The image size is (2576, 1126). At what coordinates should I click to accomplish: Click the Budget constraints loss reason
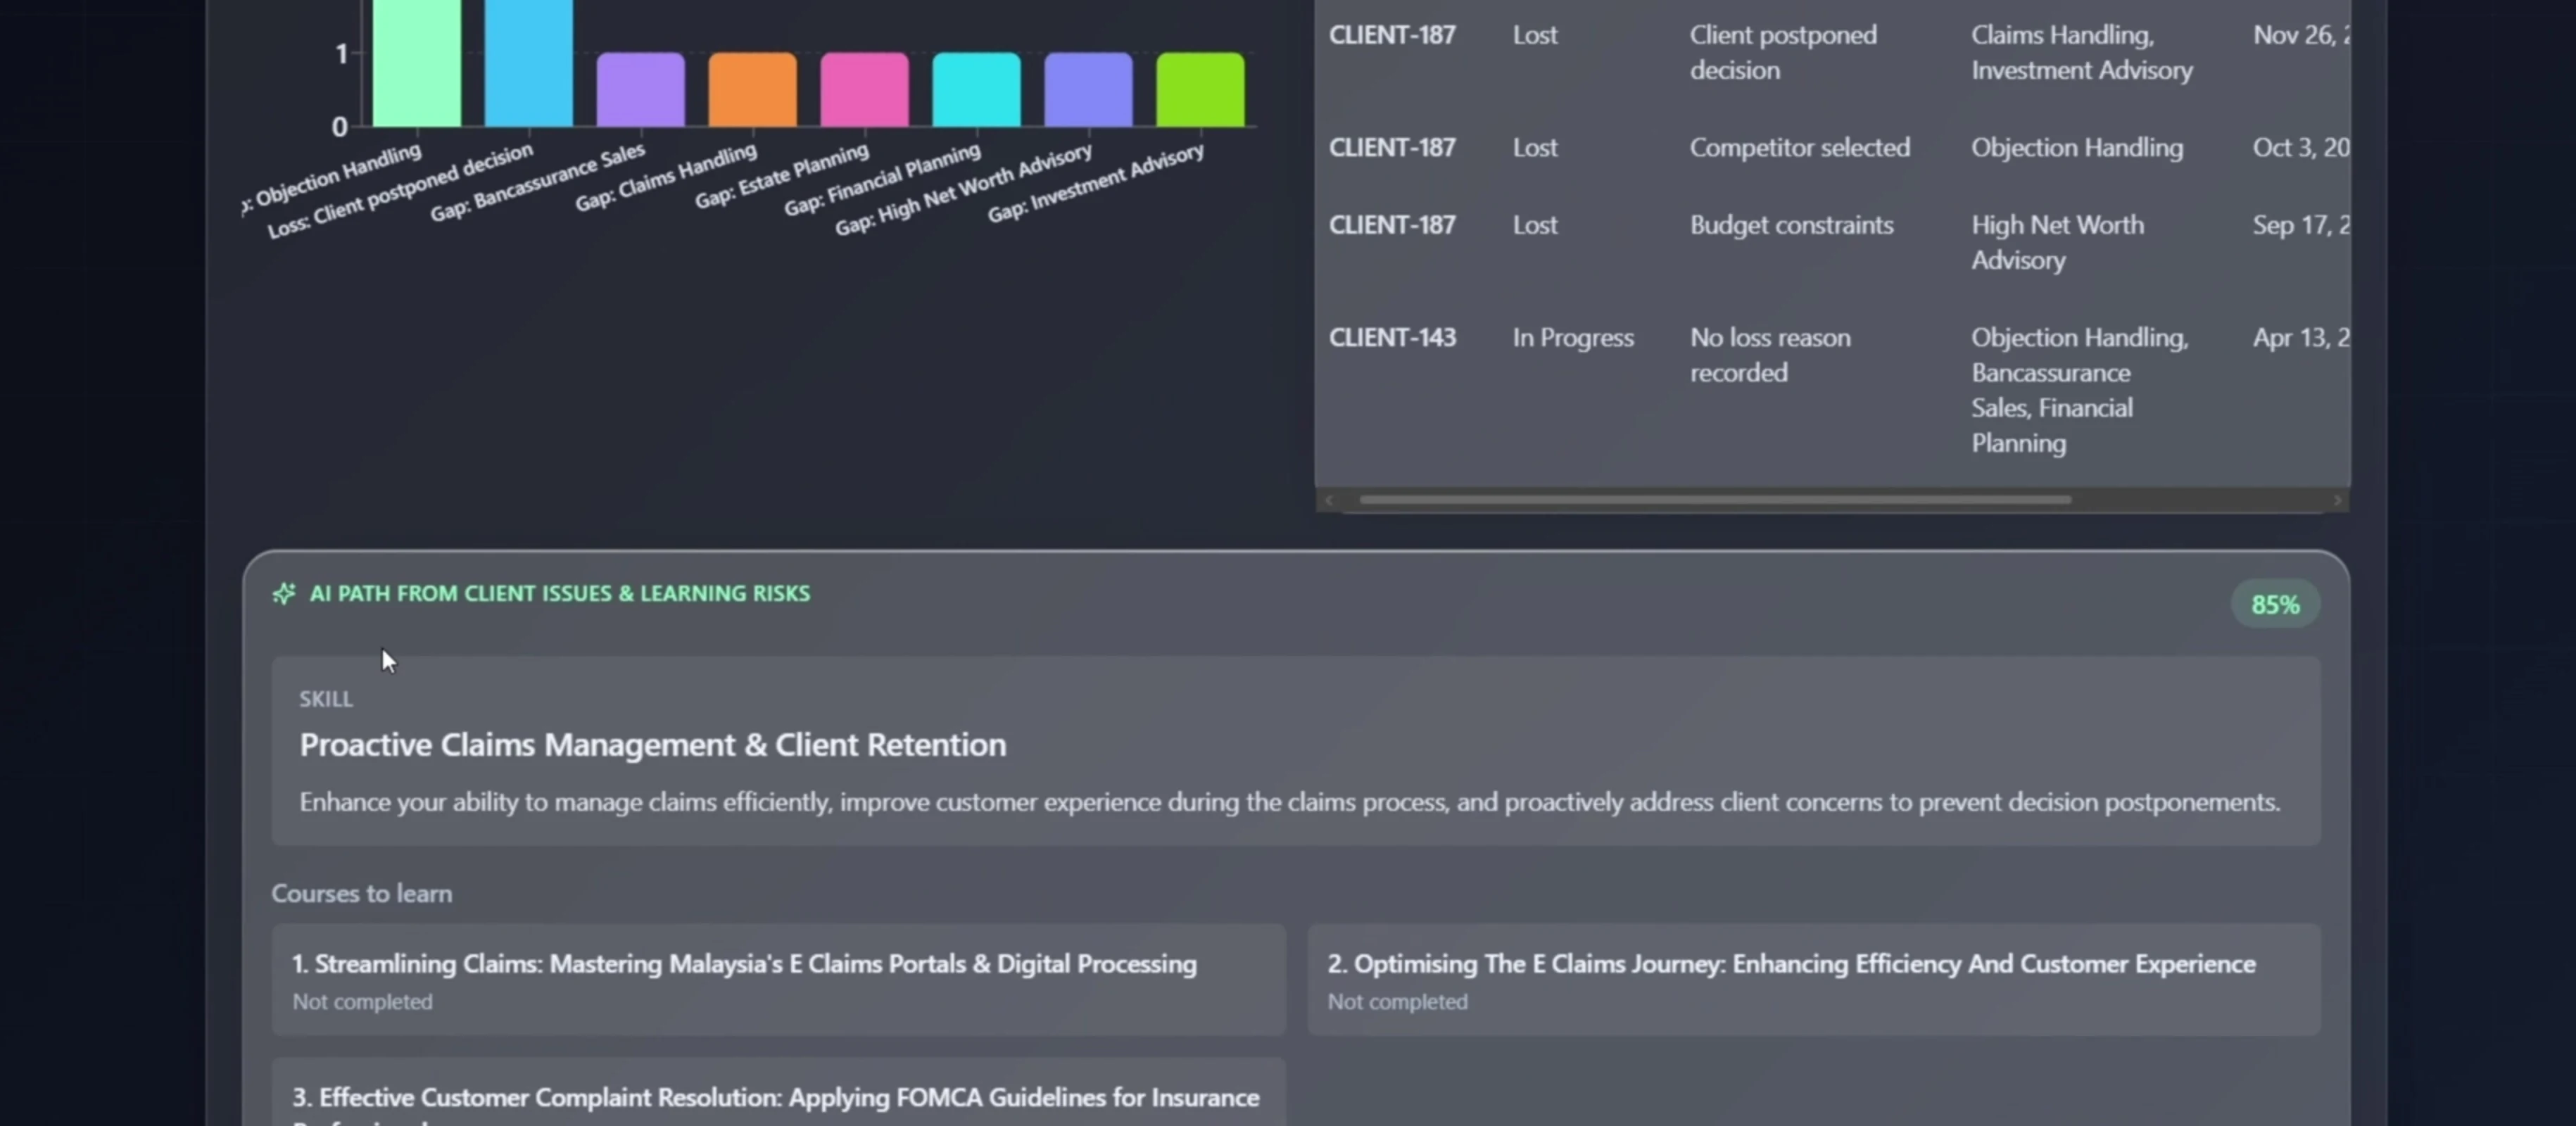pyautogui.click(x=1792, y=225)
